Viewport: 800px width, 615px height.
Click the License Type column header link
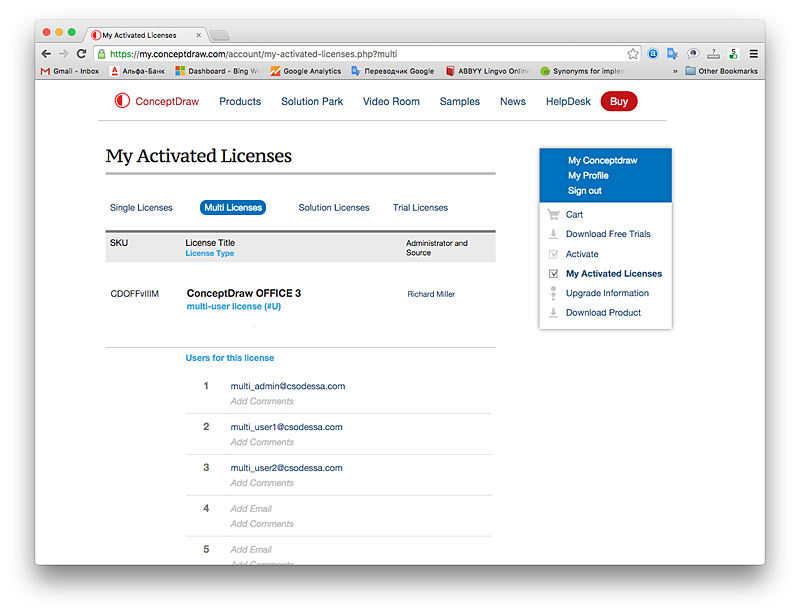210,253
